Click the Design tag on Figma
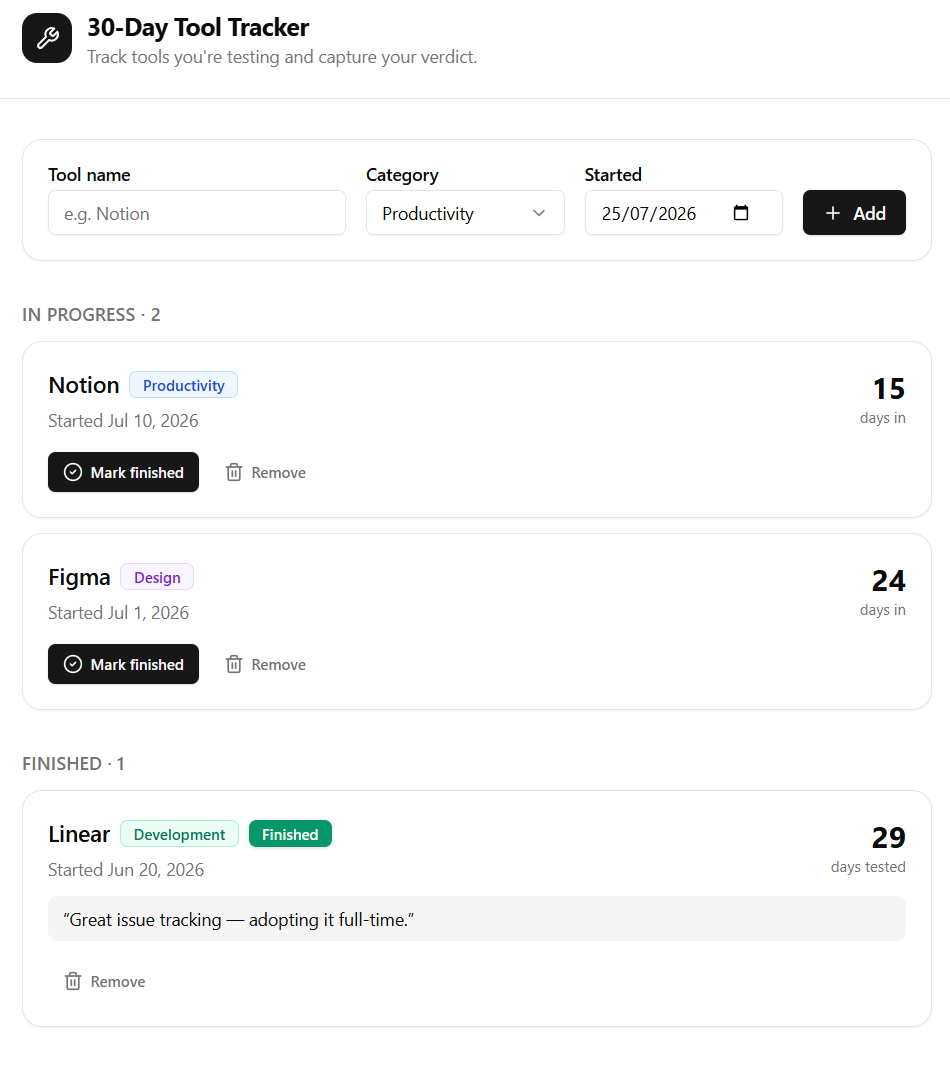The image size is (950, 1070). (x=157, y=577)
